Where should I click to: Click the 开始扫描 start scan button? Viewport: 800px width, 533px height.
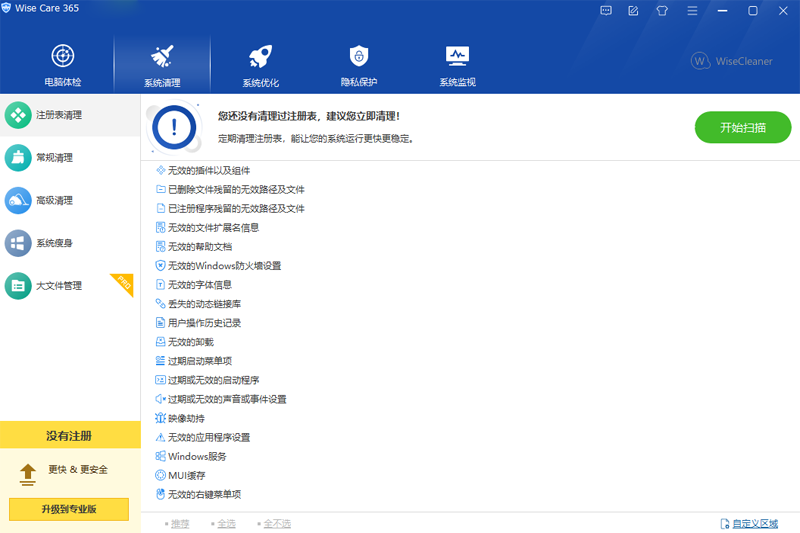click(742, 128)
